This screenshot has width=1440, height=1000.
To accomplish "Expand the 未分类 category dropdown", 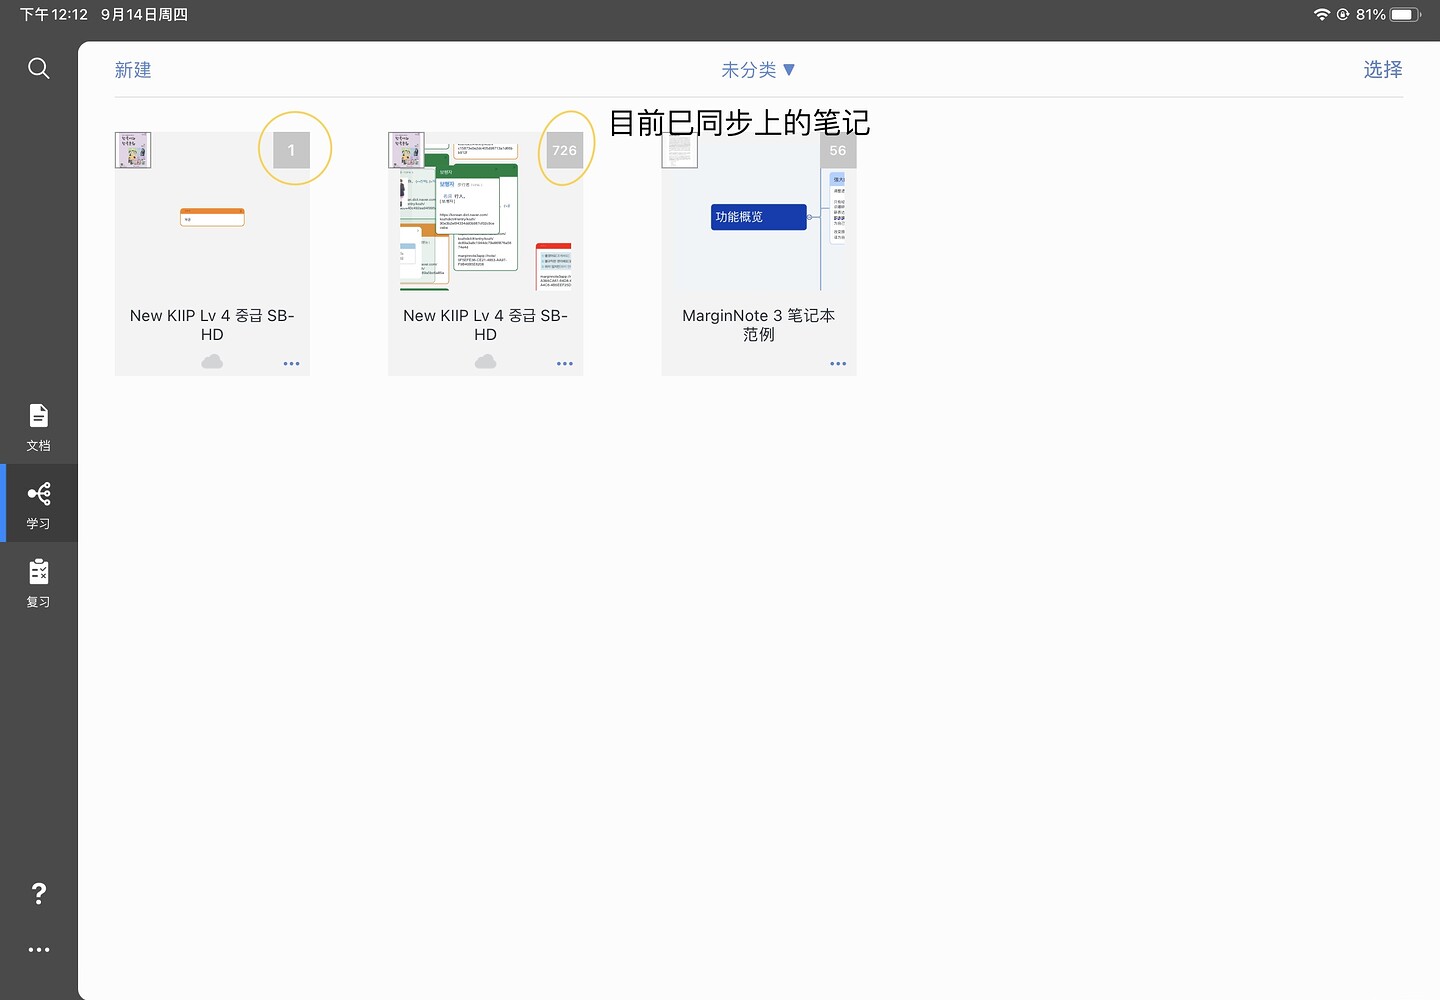I will pyautogui.click(x=758, y=70).
